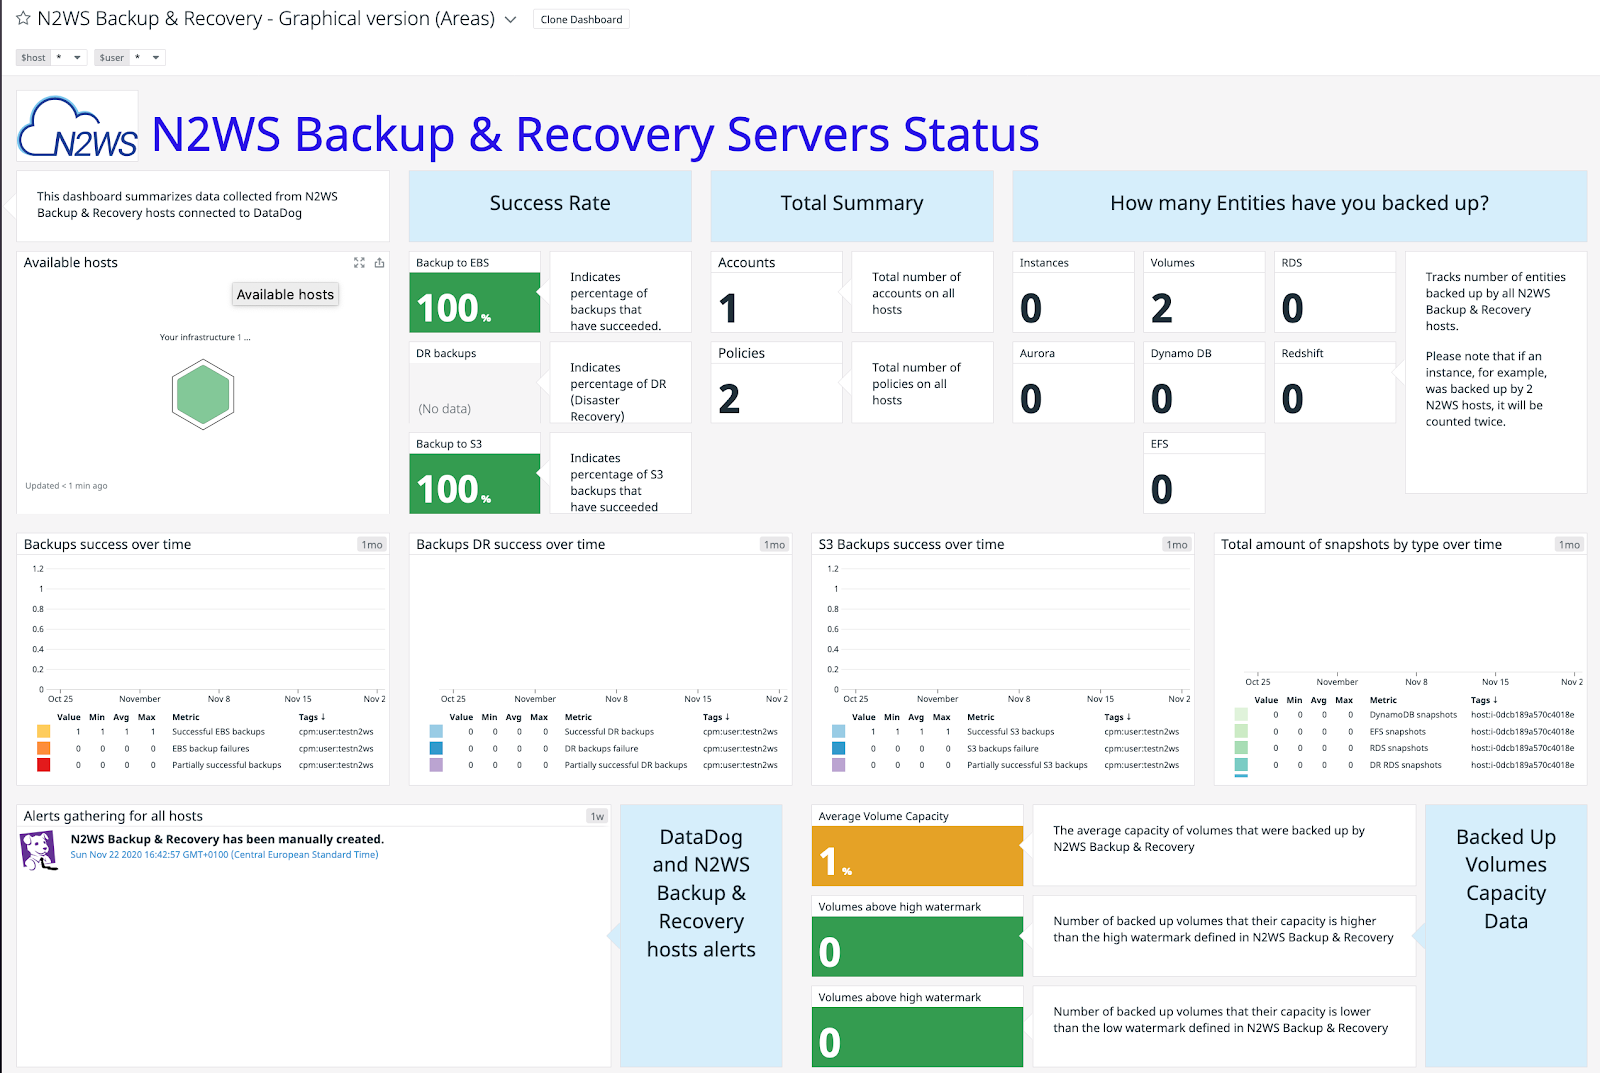Select the Instances count widget
This screenshot has width=1600, height=1073.
click(1074, 292)
